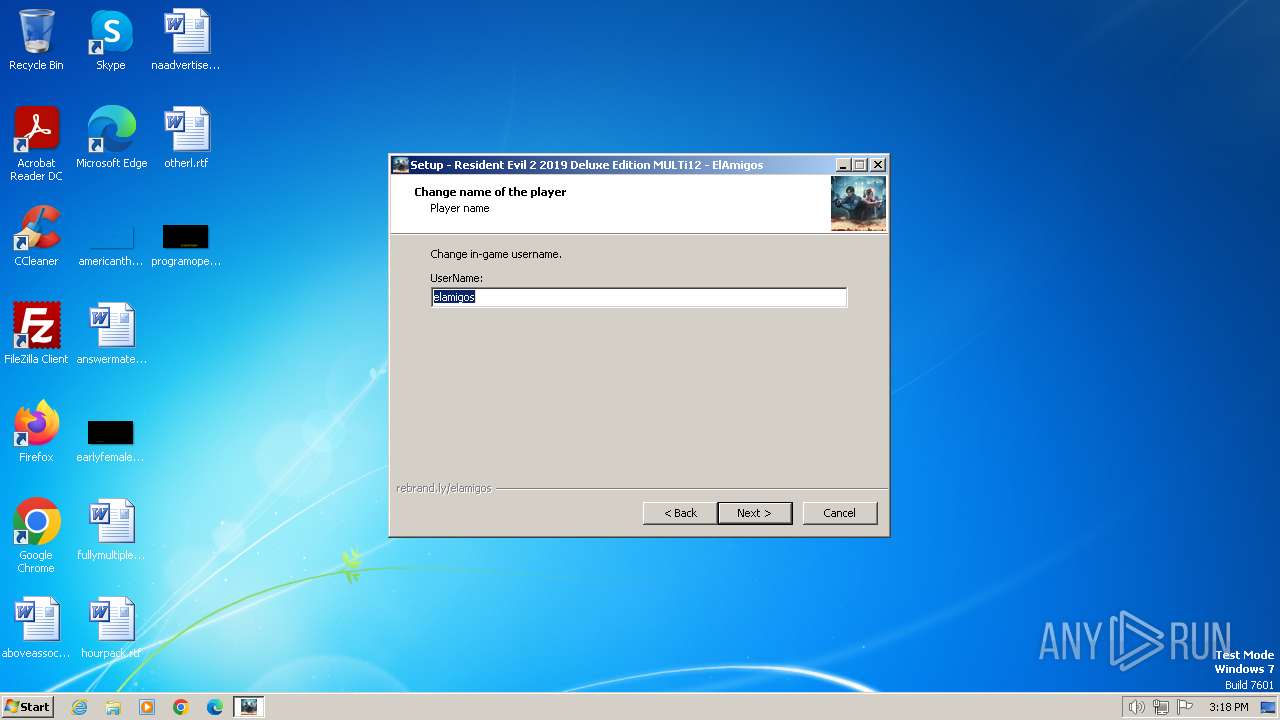The image size is (1280, 720).
Task: Click the UserName text field
Action: coord(639,297)
